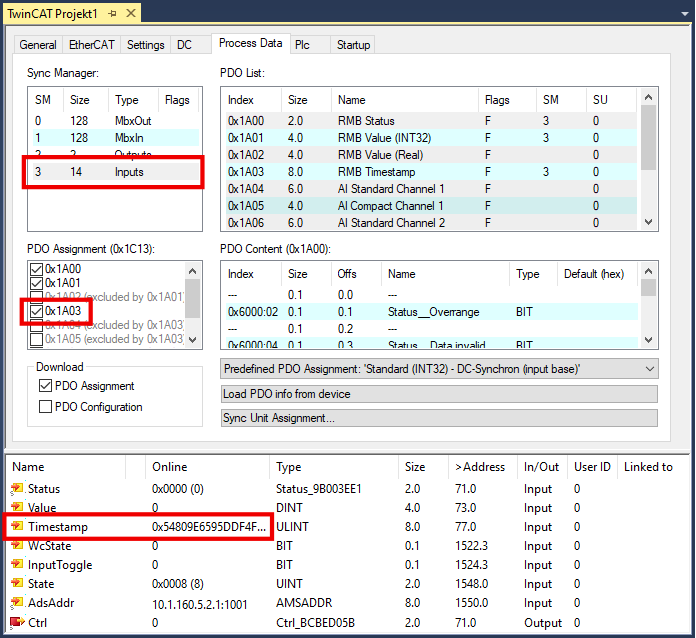Screen dimensions: 696x638
Task: Sort PDO List by Name header
Action: click(405, 100)
